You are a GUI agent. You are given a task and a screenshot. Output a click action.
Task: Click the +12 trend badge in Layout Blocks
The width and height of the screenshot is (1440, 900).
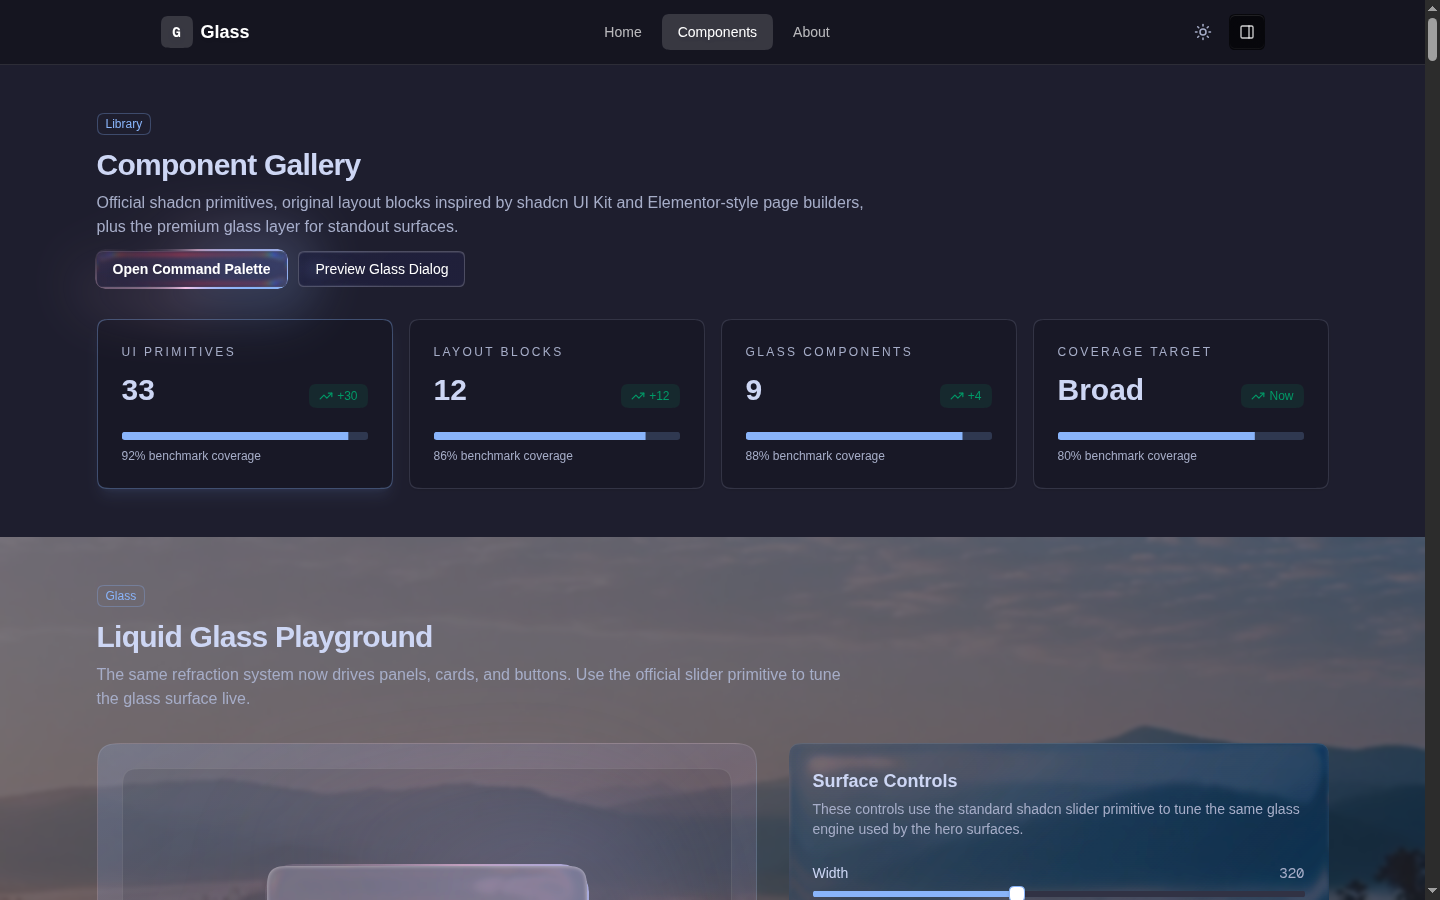pos(650,396)
